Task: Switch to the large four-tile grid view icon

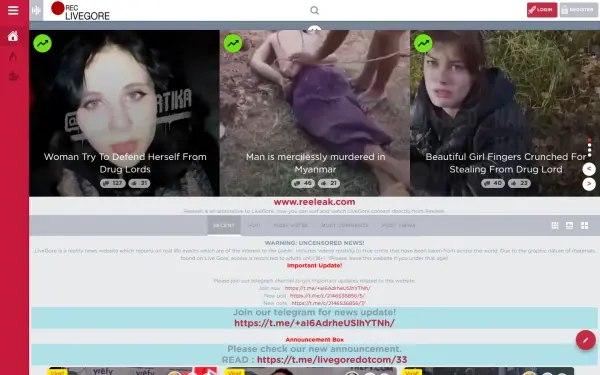Action: coord(584,225)
